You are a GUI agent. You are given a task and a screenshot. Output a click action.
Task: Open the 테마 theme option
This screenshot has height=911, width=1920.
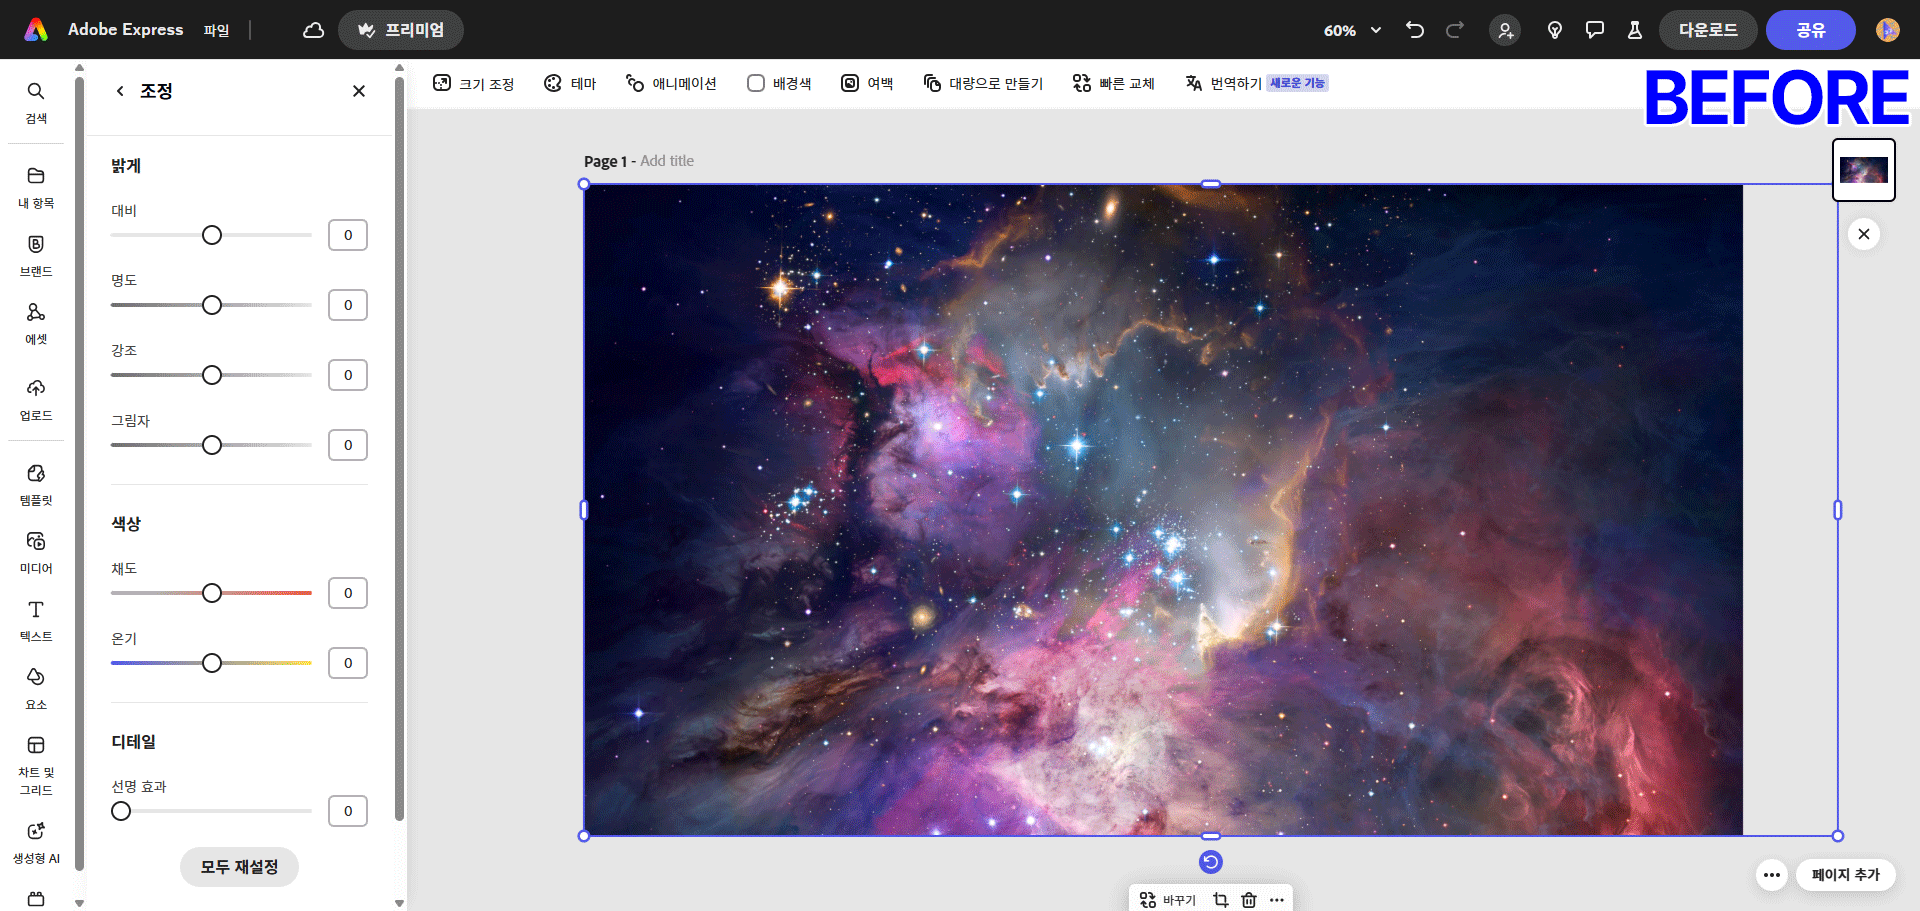(570, 83)
